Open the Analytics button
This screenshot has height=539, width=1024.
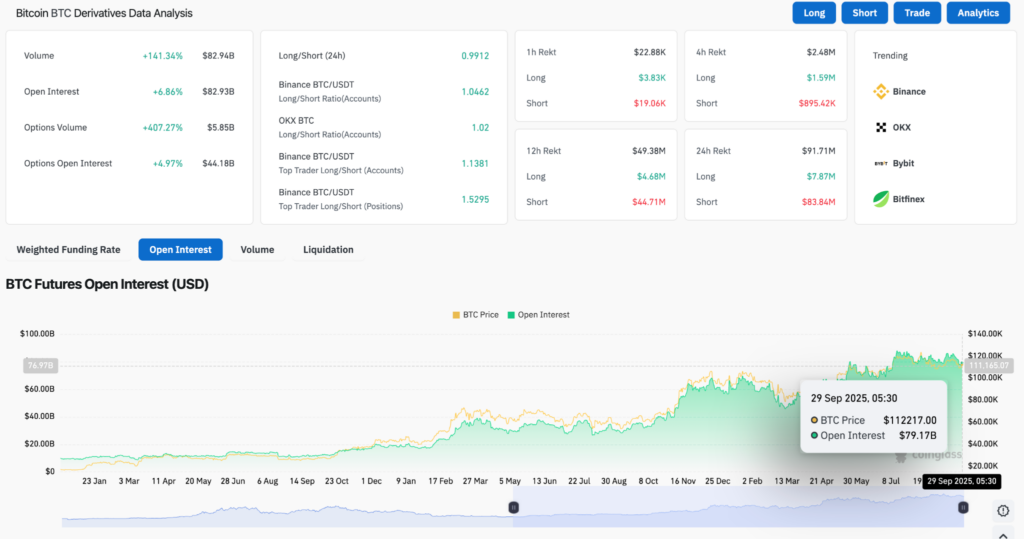977,13
